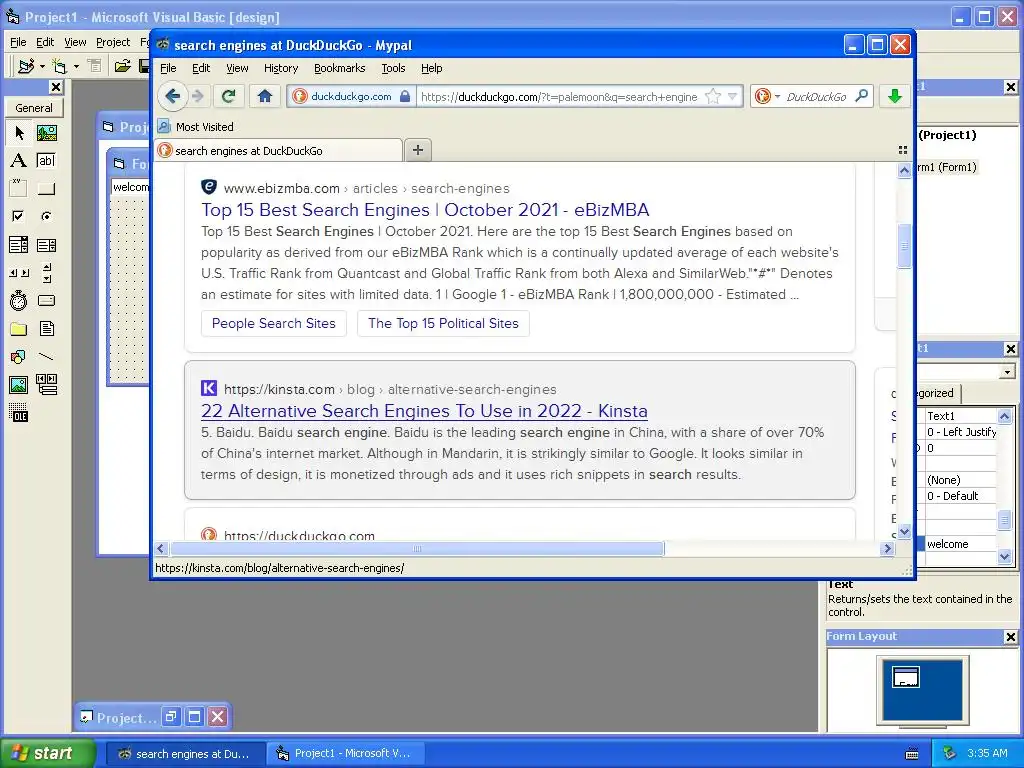The image size is (1024, 768).
Task: Select the Label control tool
Action: [x=19, y=161]
